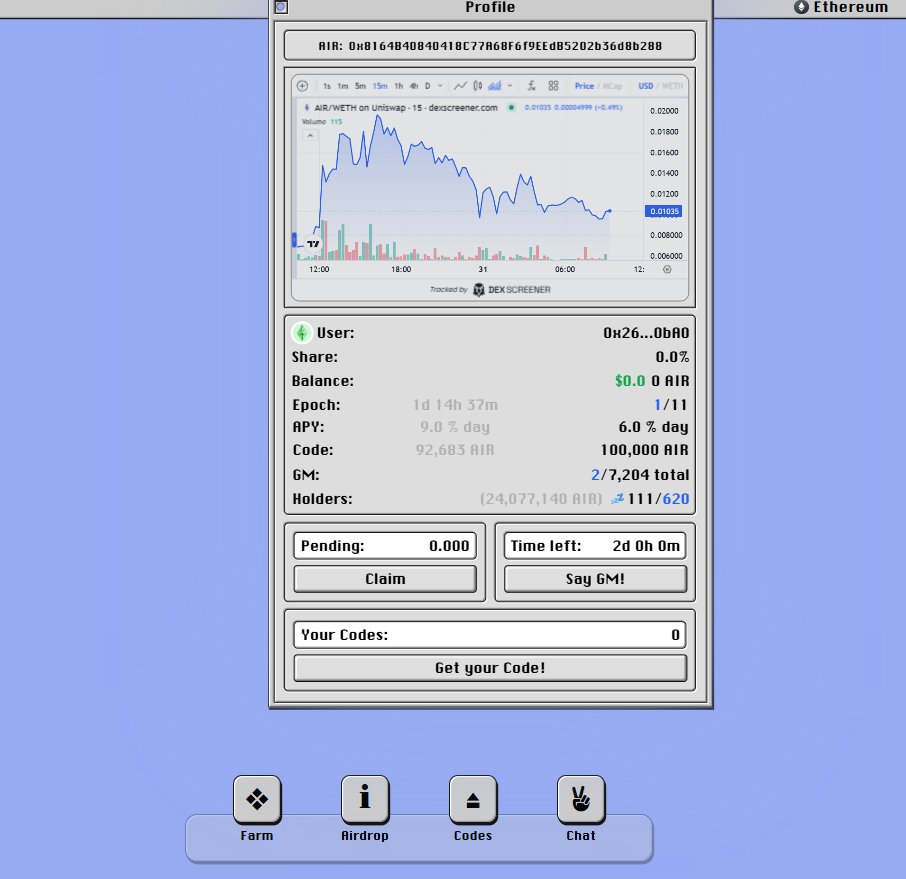Select the 1m timeframe

343,86
